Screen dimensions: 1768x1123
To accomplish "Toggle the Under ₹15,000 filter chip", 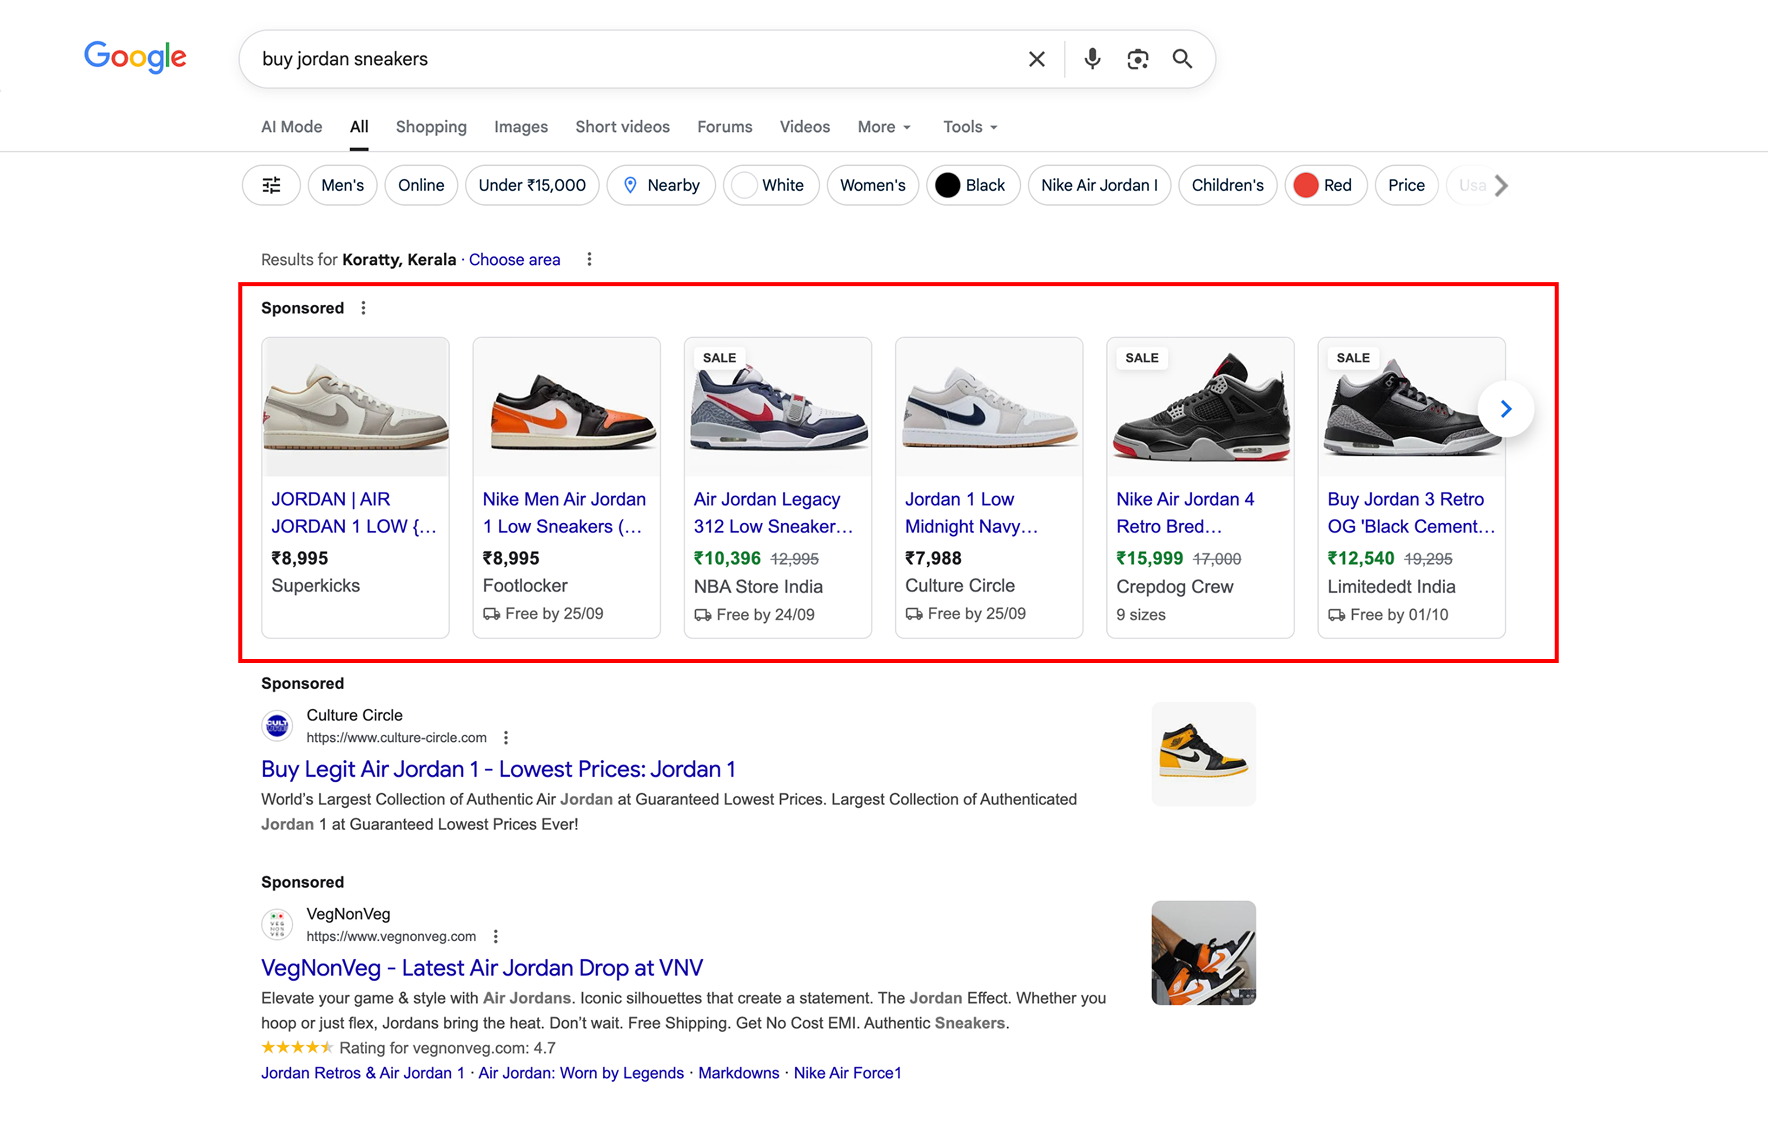I will (x=532, y=185).
